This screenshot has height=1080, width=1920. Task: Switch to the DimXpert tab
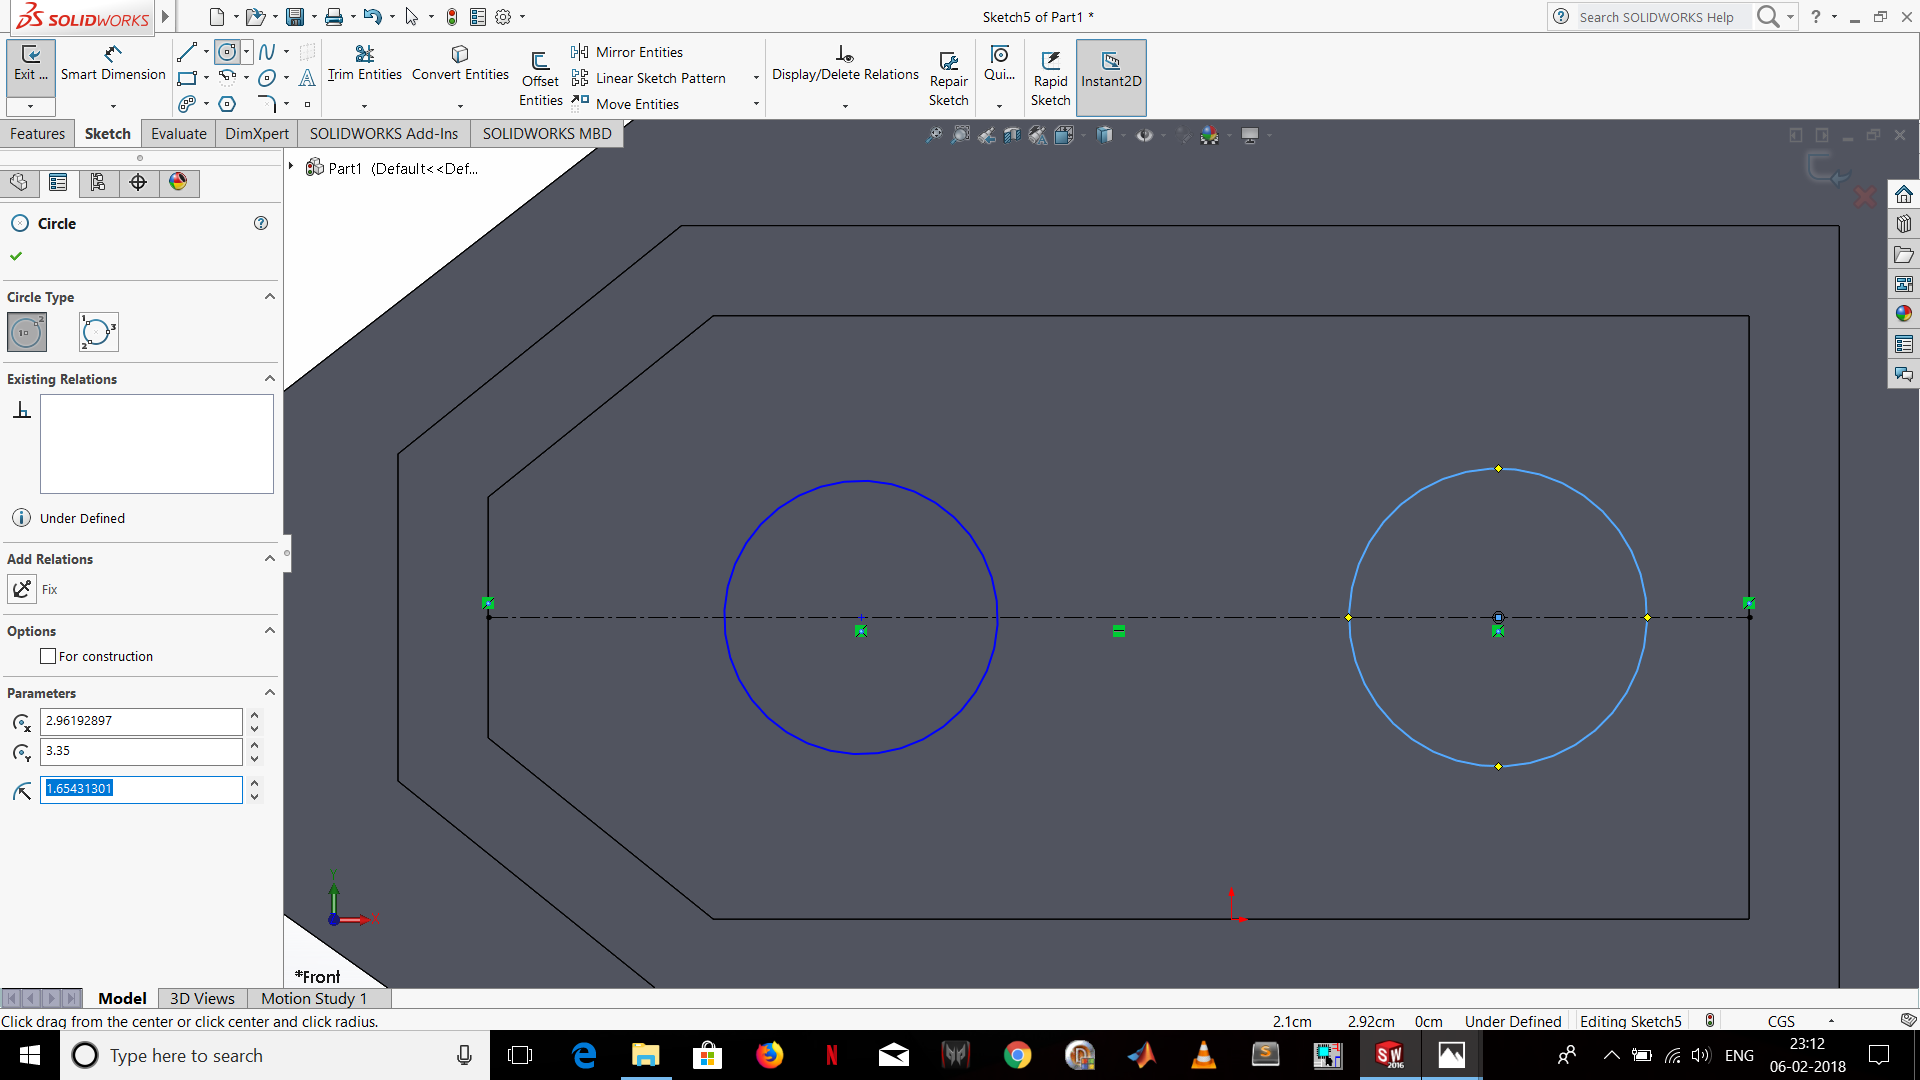257,134
